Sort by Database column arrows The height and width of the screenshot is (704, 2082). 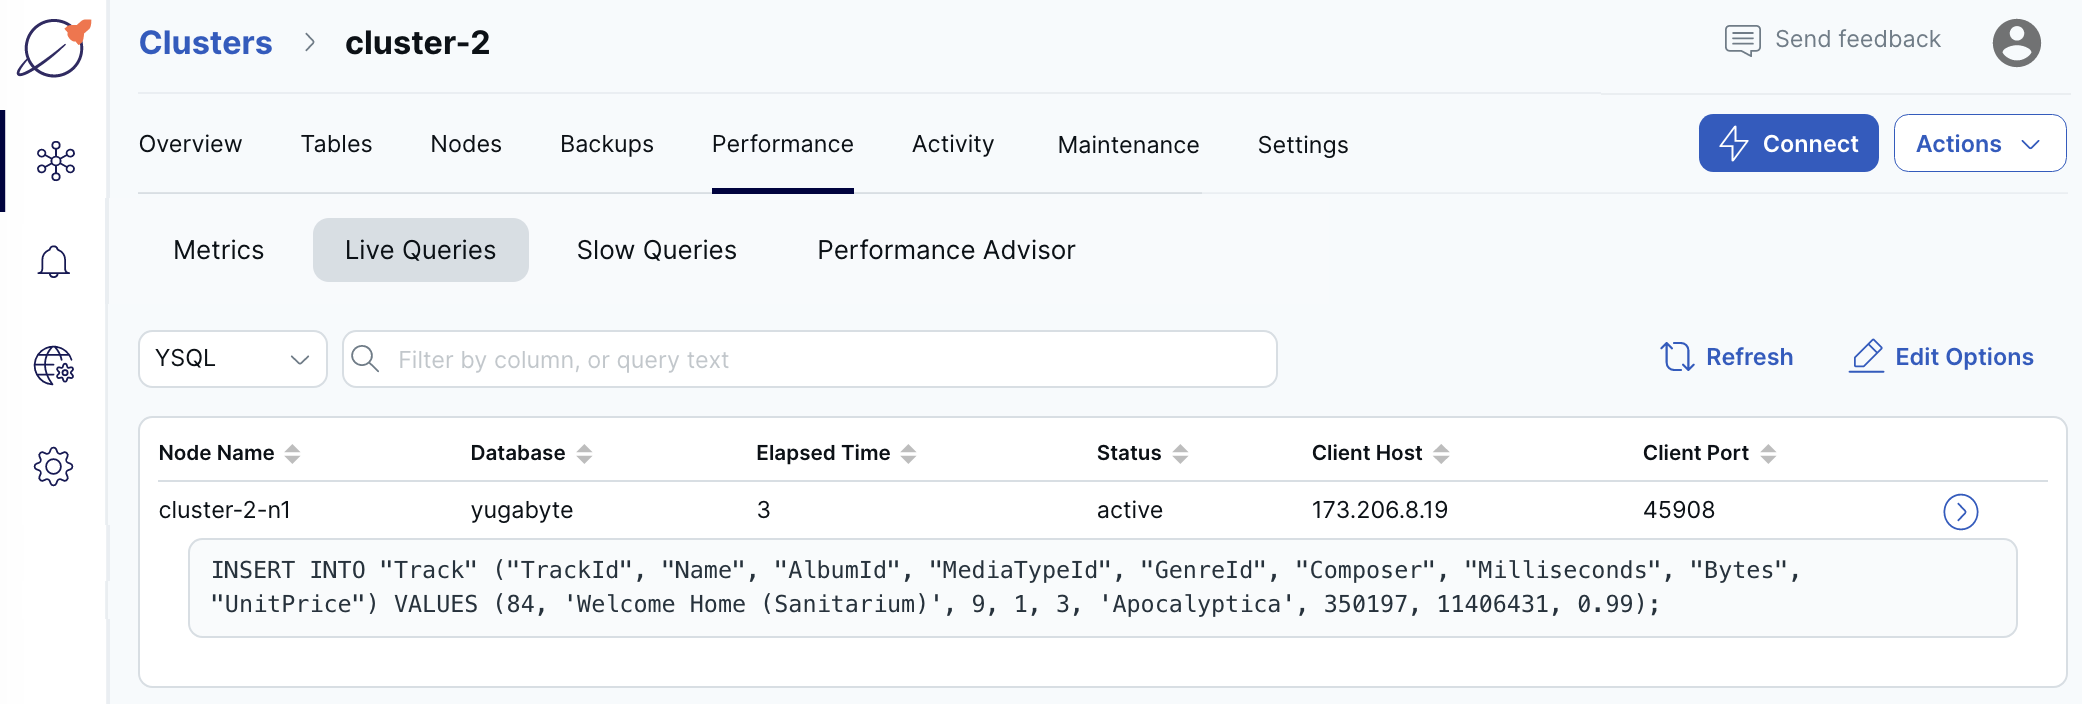(x=584, y=454)
